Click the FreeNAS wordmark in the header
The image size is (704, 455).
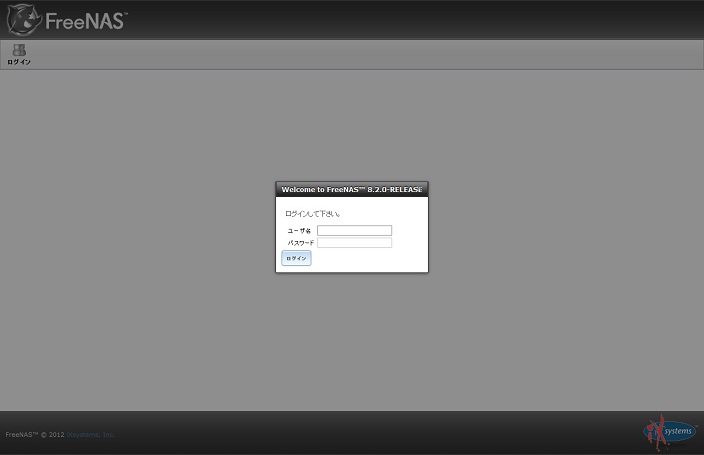[86, 21]
